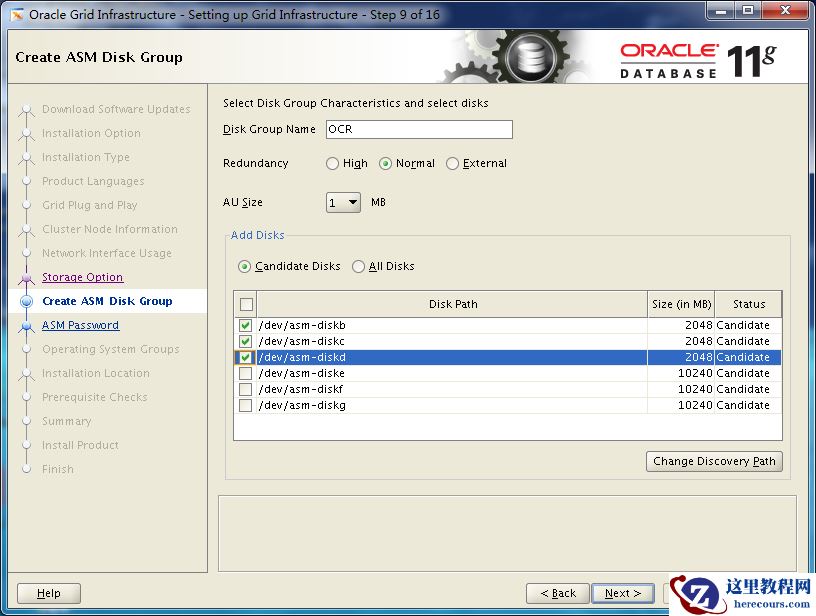The width and height of the screenshot is (816, 616).
Task: Open Help for this installer step
Action: [x=48, y=593]
